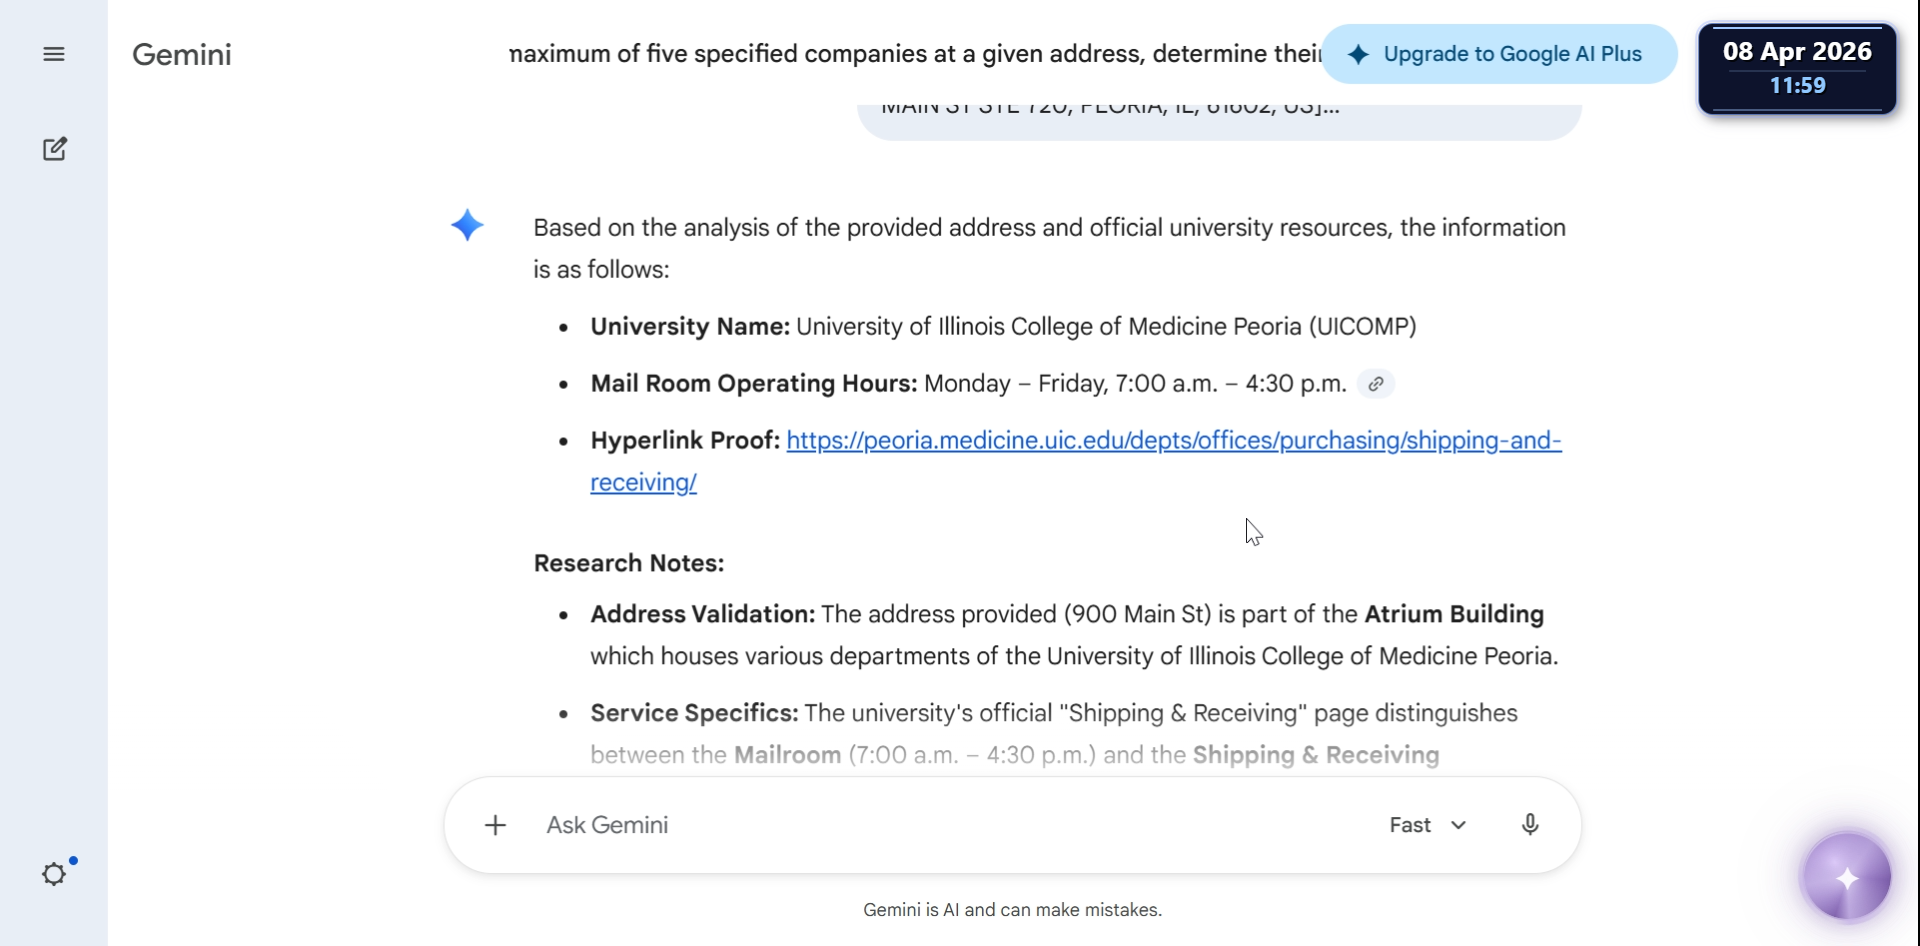Click the date and time widget
Viewport: 1920px width, 946px height.
pos(1796,68)
